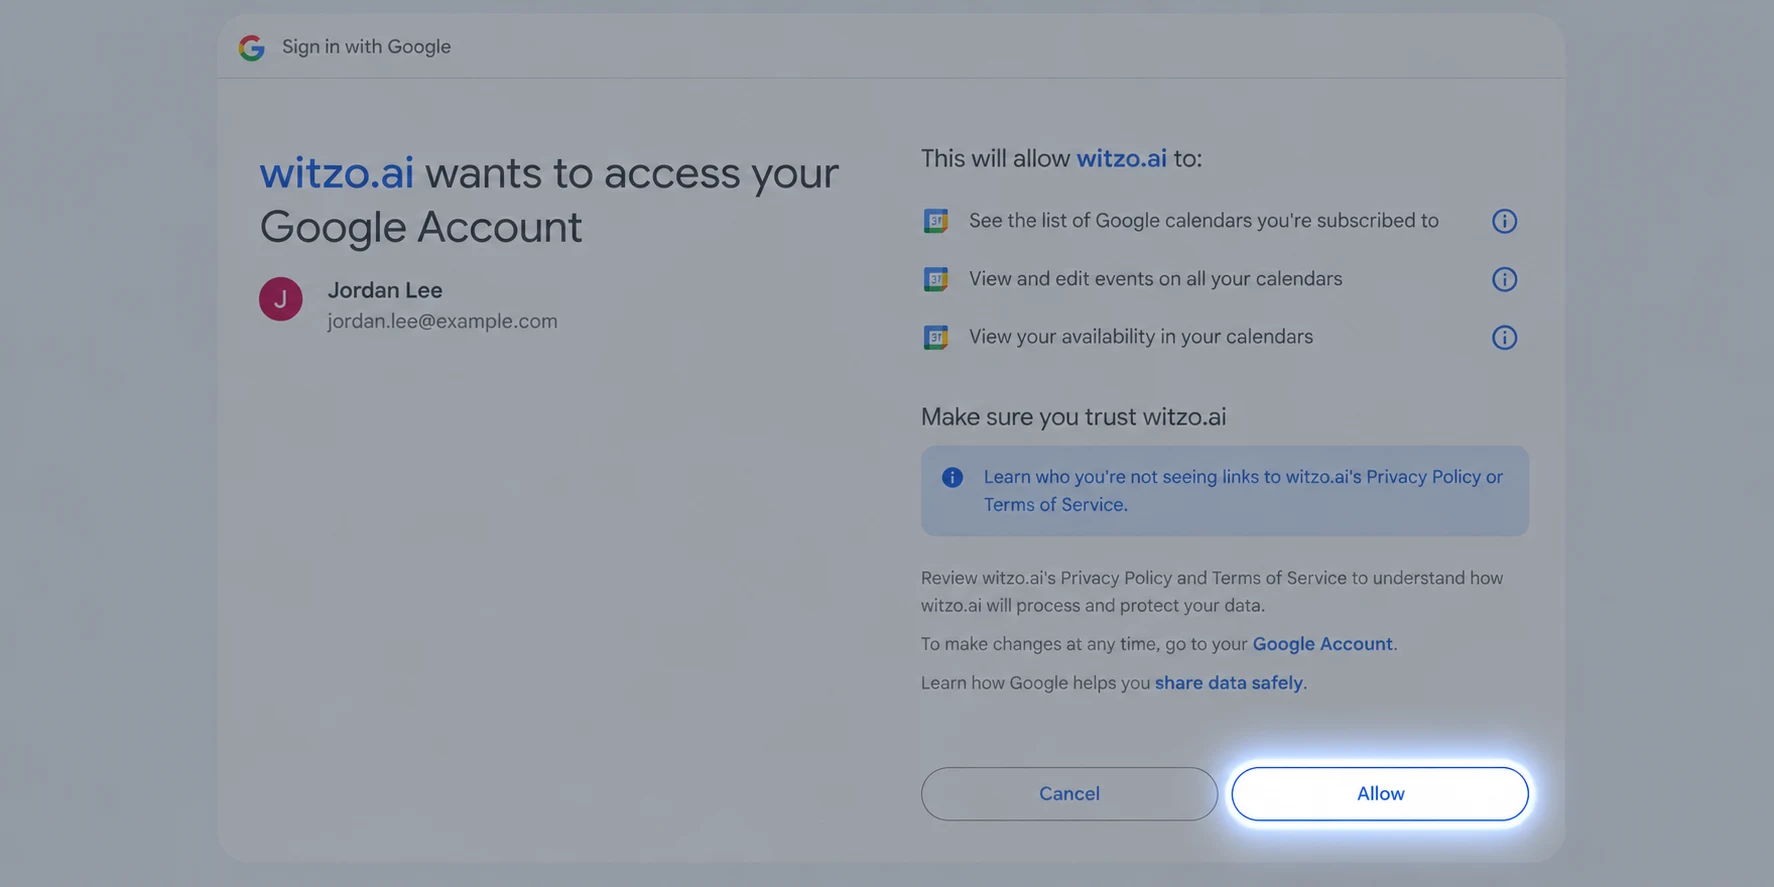
Task: Click calendar icon beside 'View your availability'
Action: (x=936, y=337)
